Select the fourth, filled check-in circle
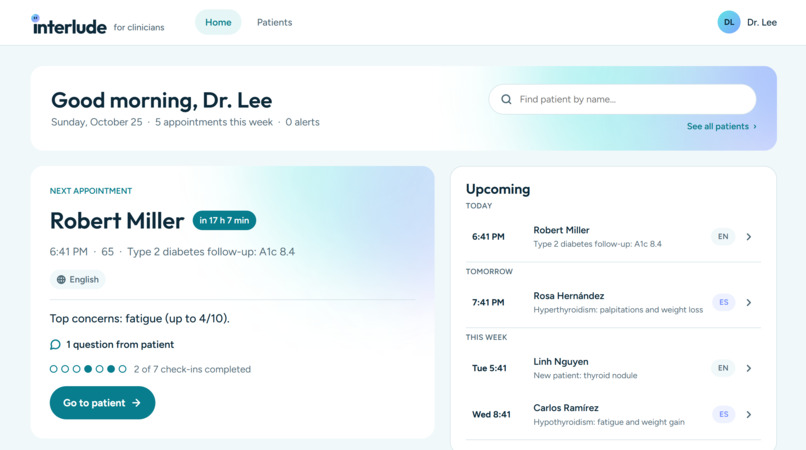Viewport: 806px width, 450px height. [88, 369]
